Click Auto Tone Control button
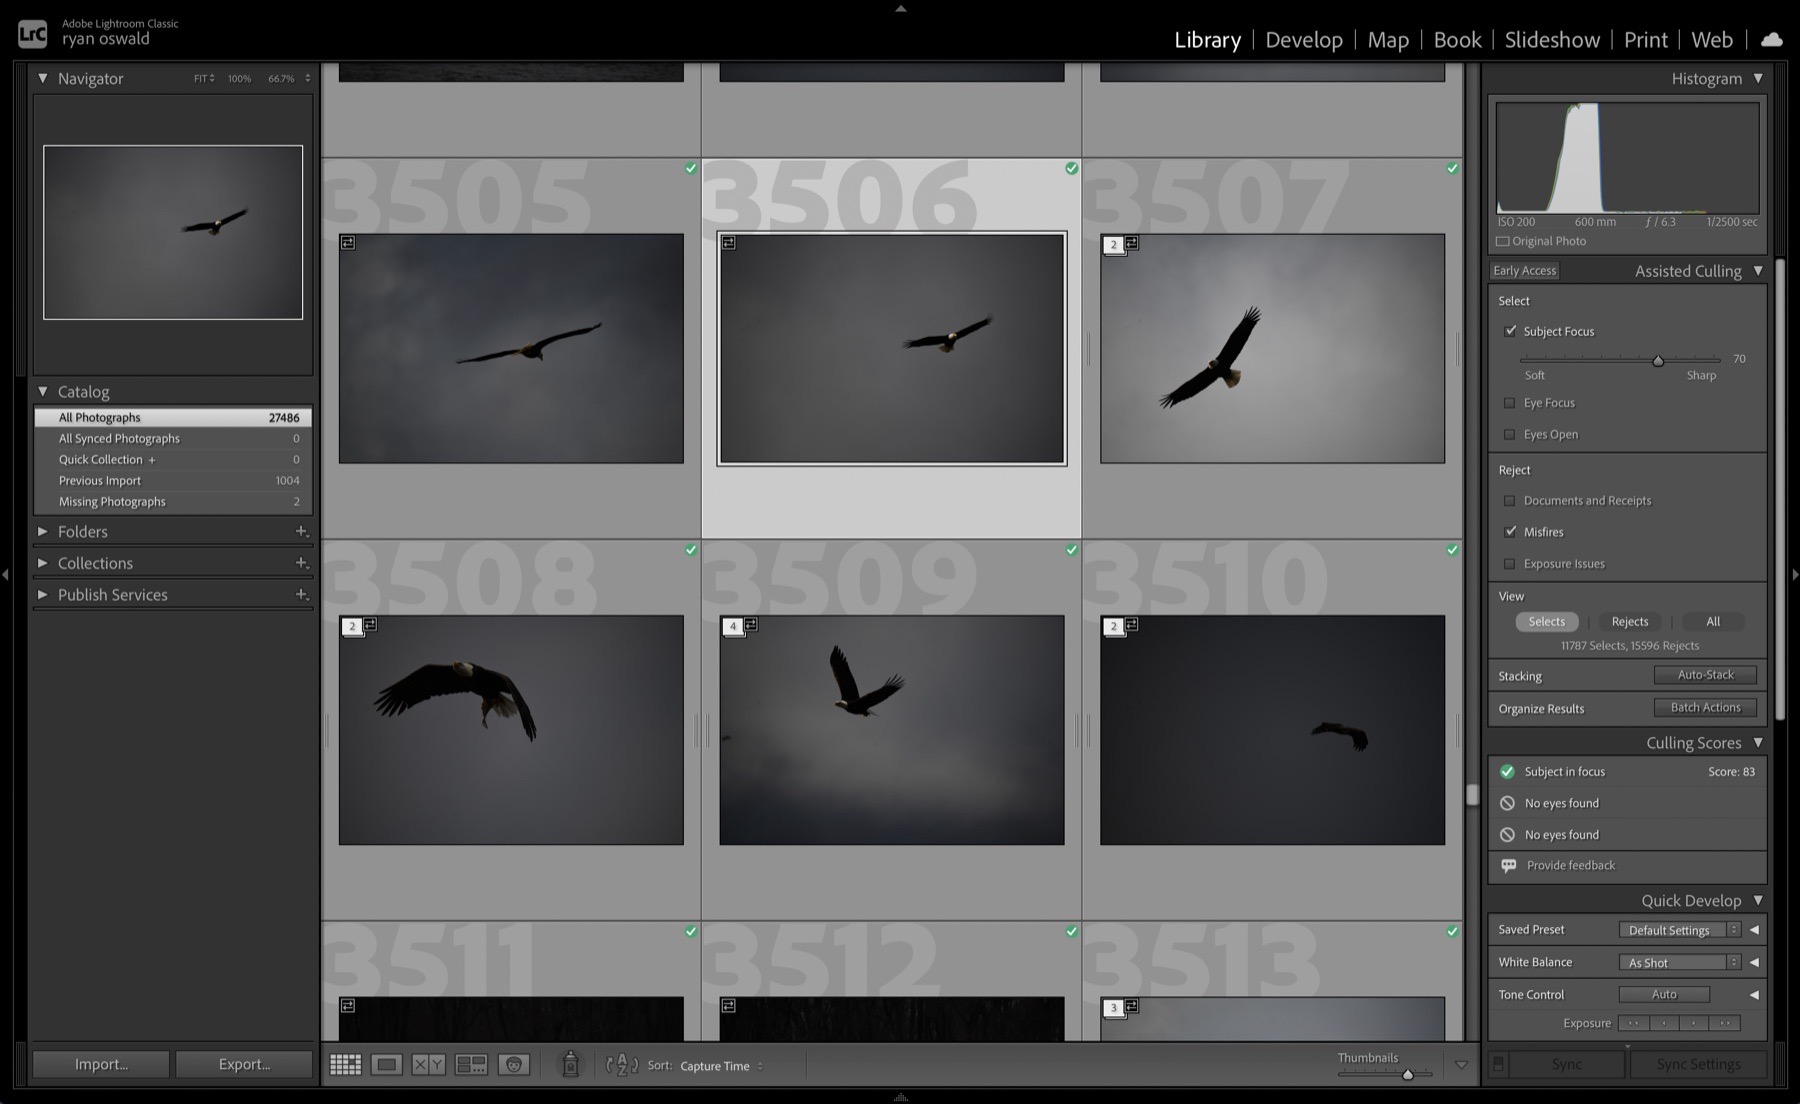1800x1104 pixels. coord(1664,995)
